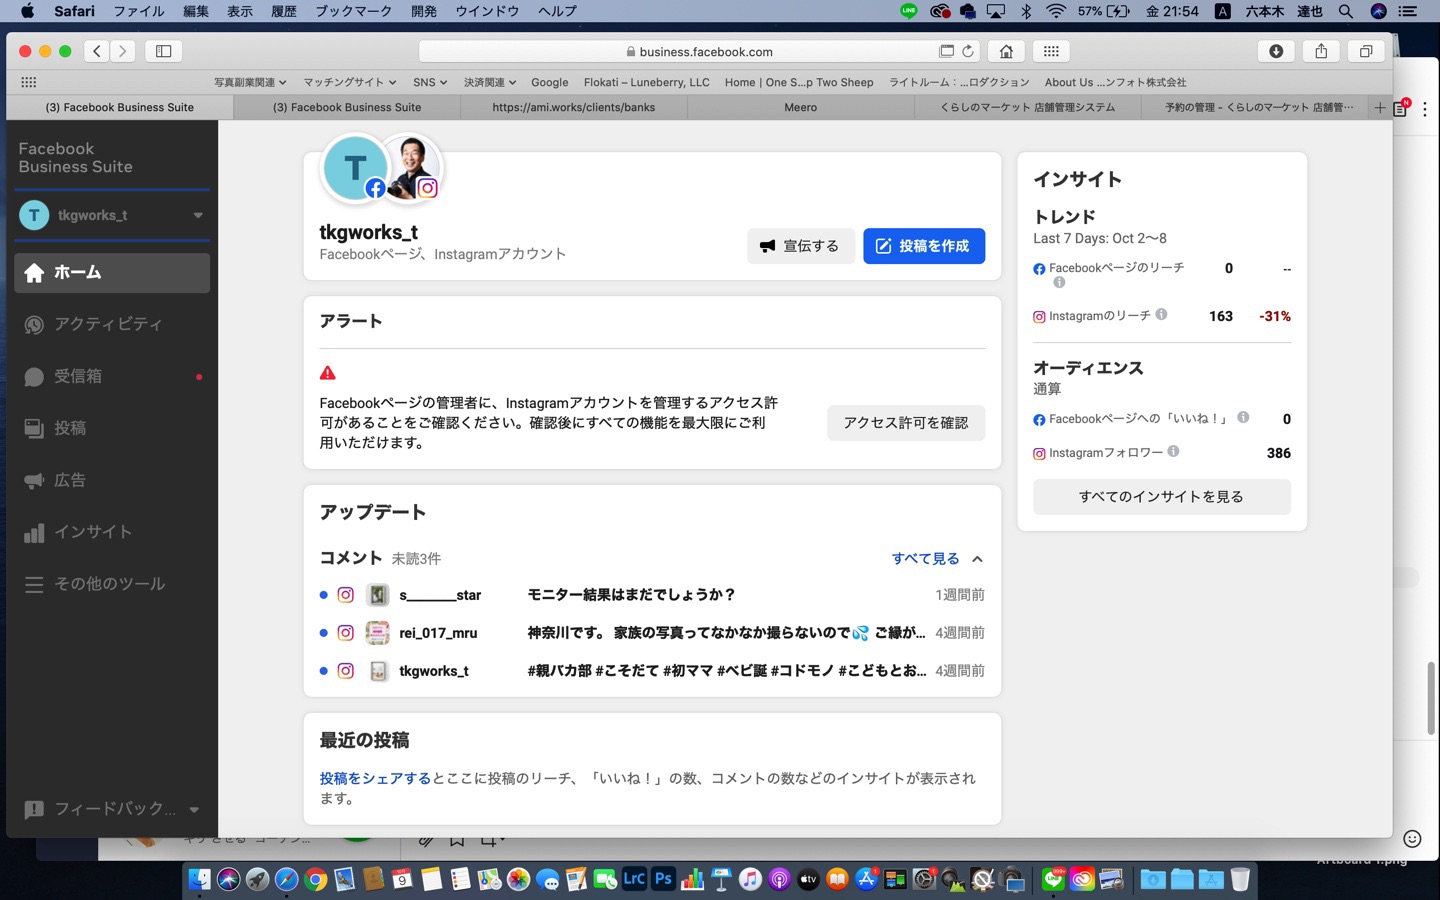
Task: Open Reader view icon in address bar
Action: (x=946, y=51)
